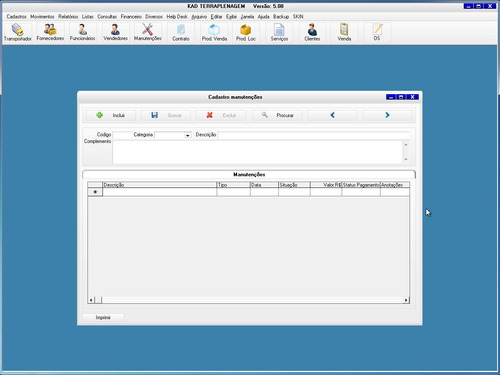Open the OS pencil icon
Screen dimensions: 500x375
[x=377, y=32]
